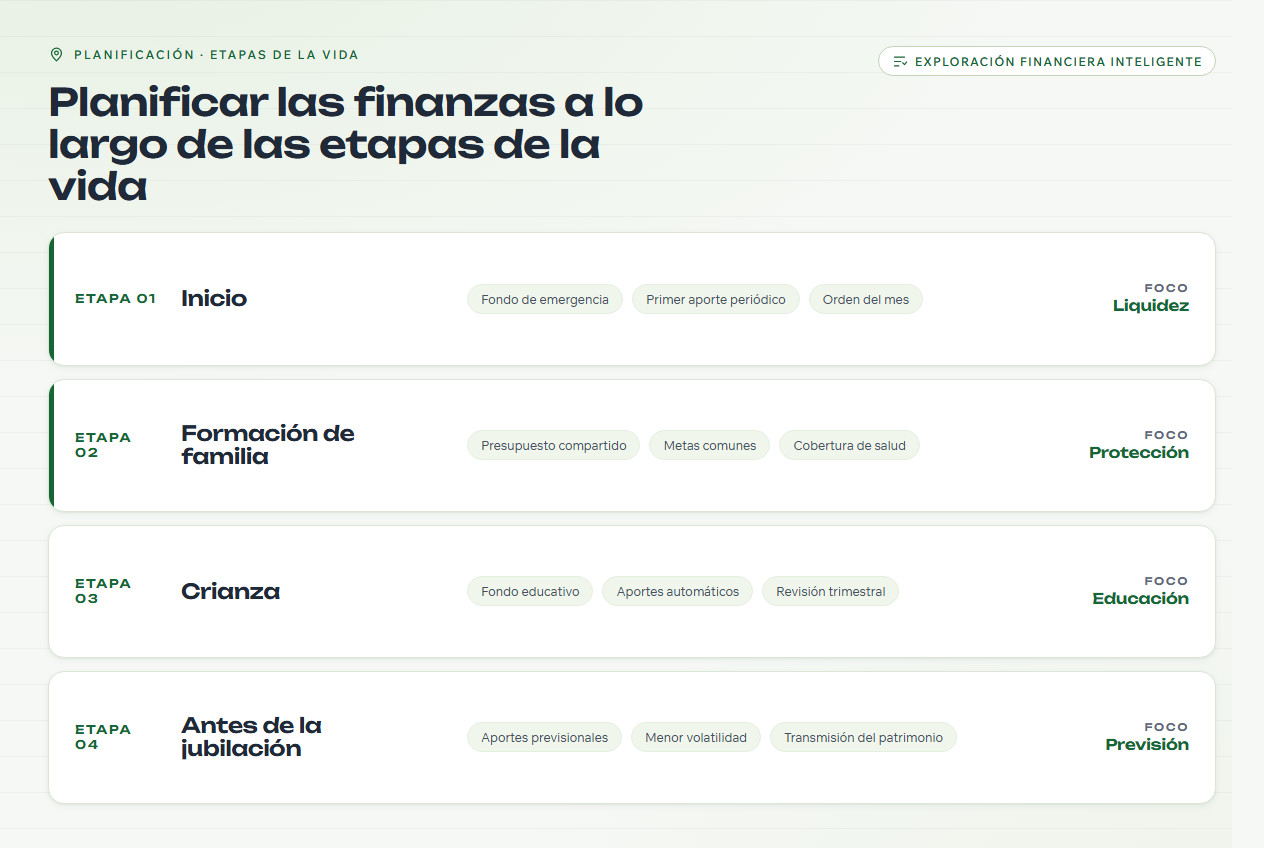The width and height of the screenshot is (1264, 848).
Task: Click the Metas comunes chip
Action: click(710, 445)
